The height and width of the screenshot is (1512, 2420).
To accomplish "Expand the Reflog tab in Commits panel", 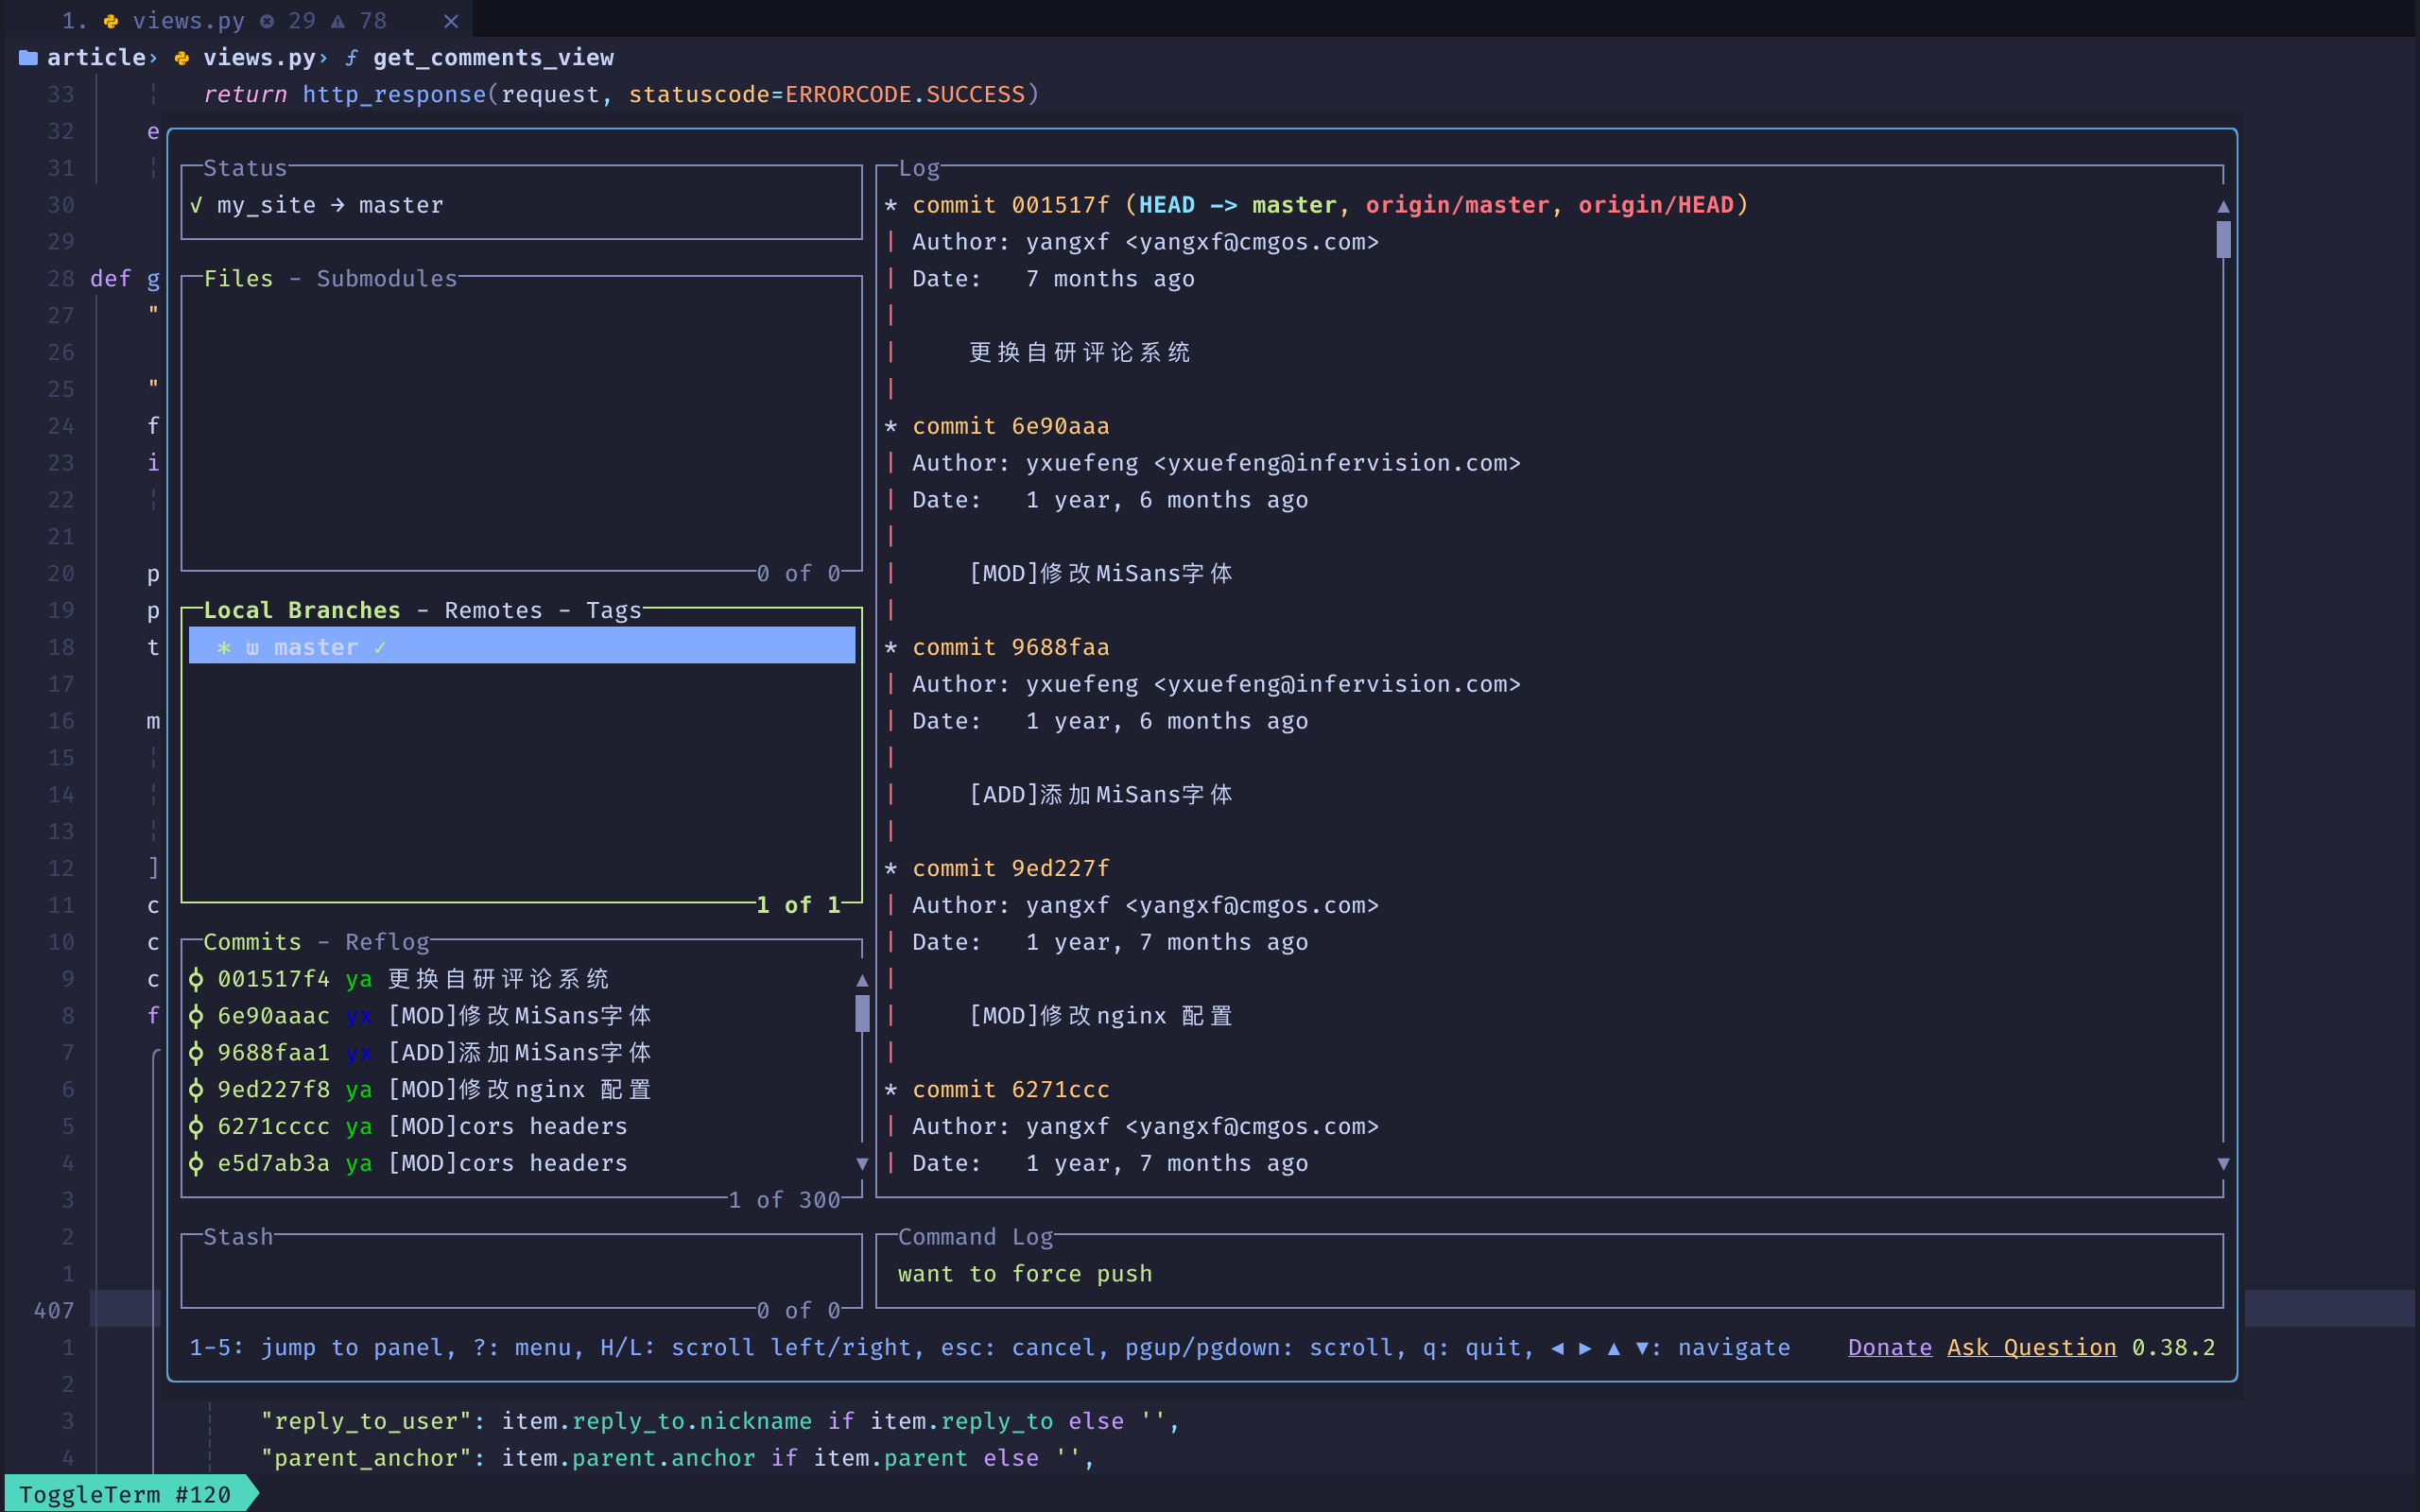I will click(389, 940).
